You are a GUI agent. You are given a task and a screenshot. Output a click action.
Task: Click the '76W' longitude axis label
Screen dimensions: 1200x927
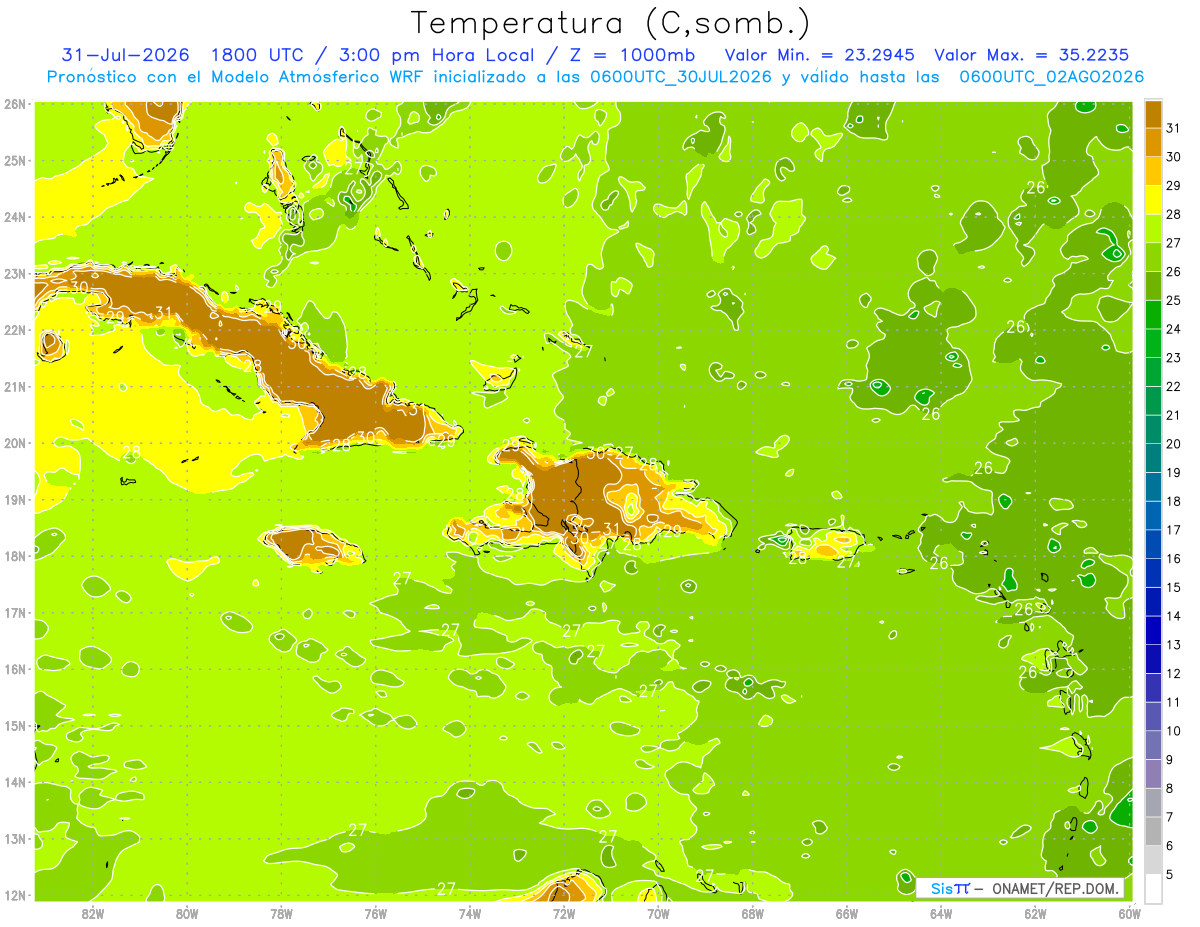(376, 912)
